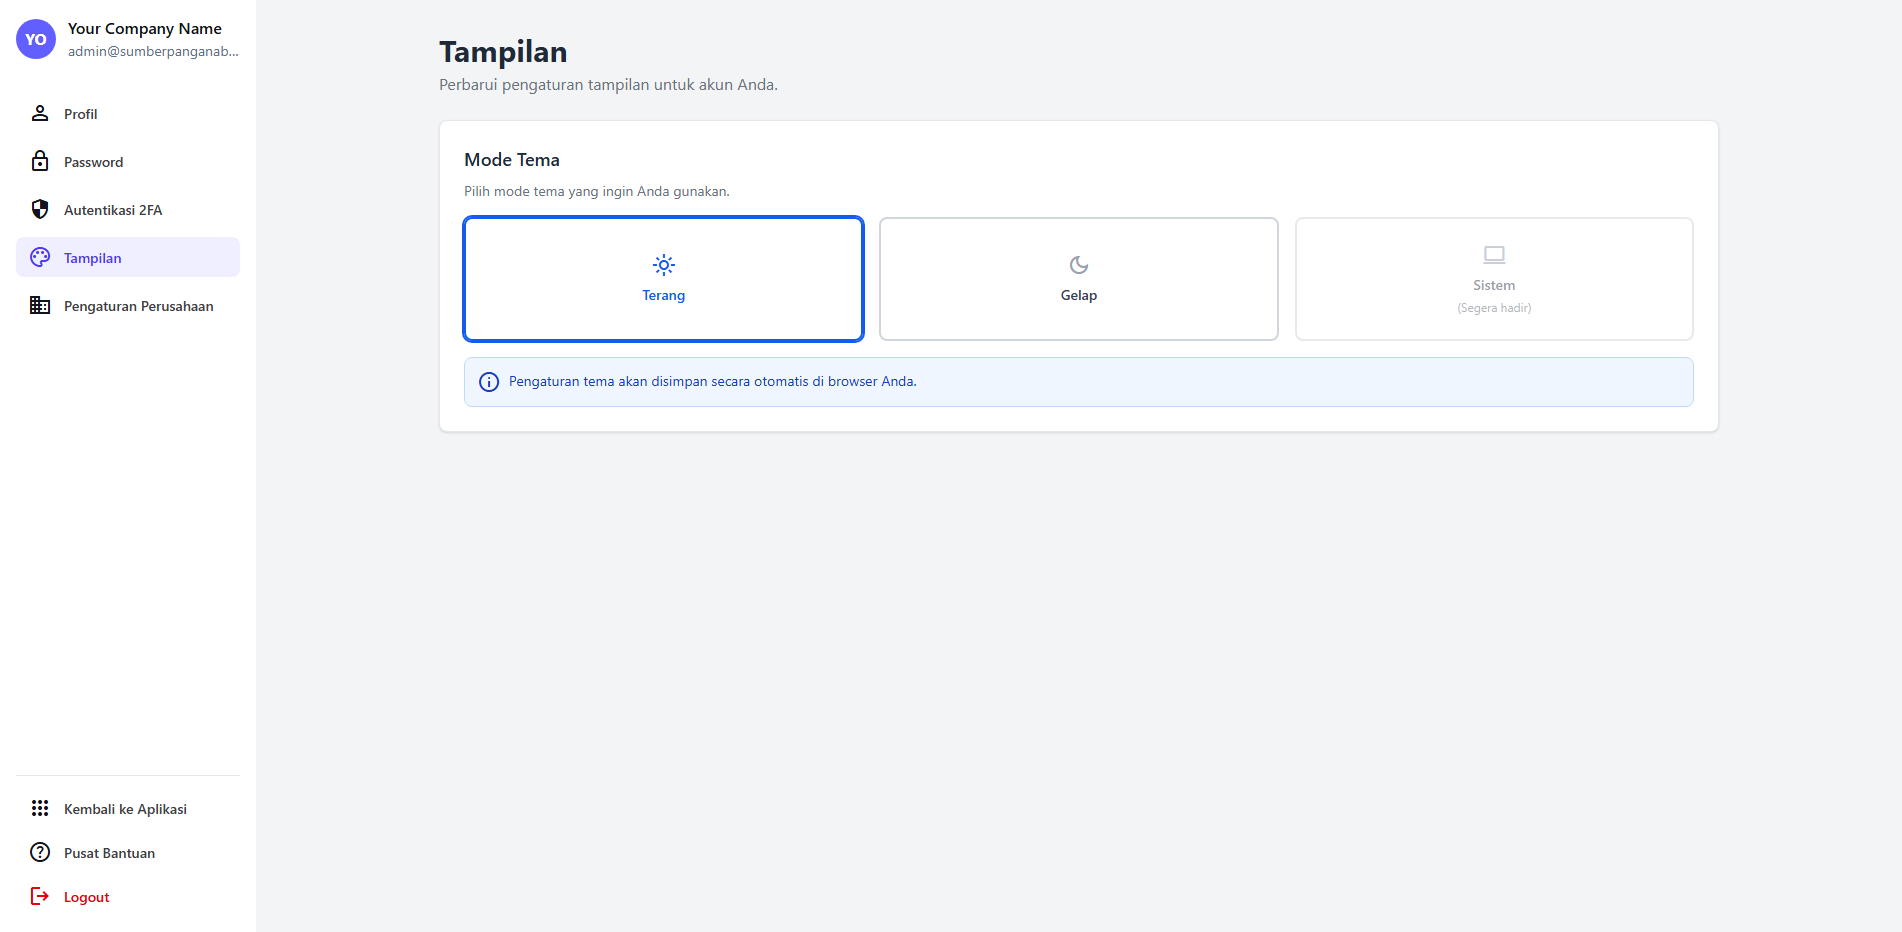This screenshot has height=932, width=1902.
Task: Click the red Logout arrow icon
Action: (40, 896)
